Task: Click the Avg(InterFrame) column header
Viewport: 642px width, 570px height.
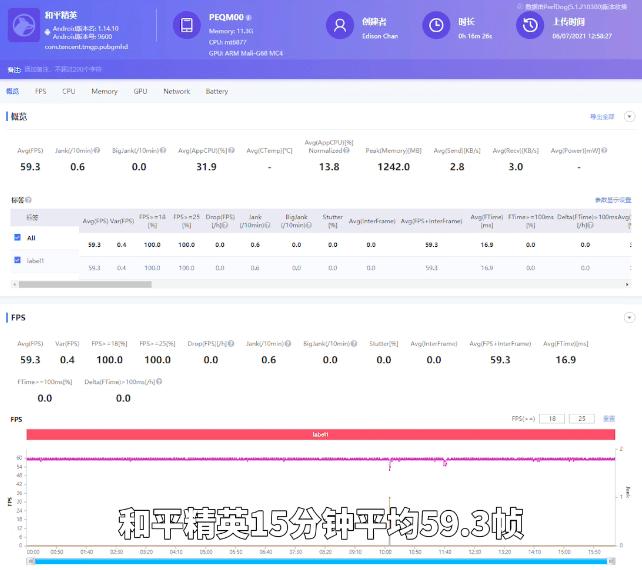Action: coord(372,221)
